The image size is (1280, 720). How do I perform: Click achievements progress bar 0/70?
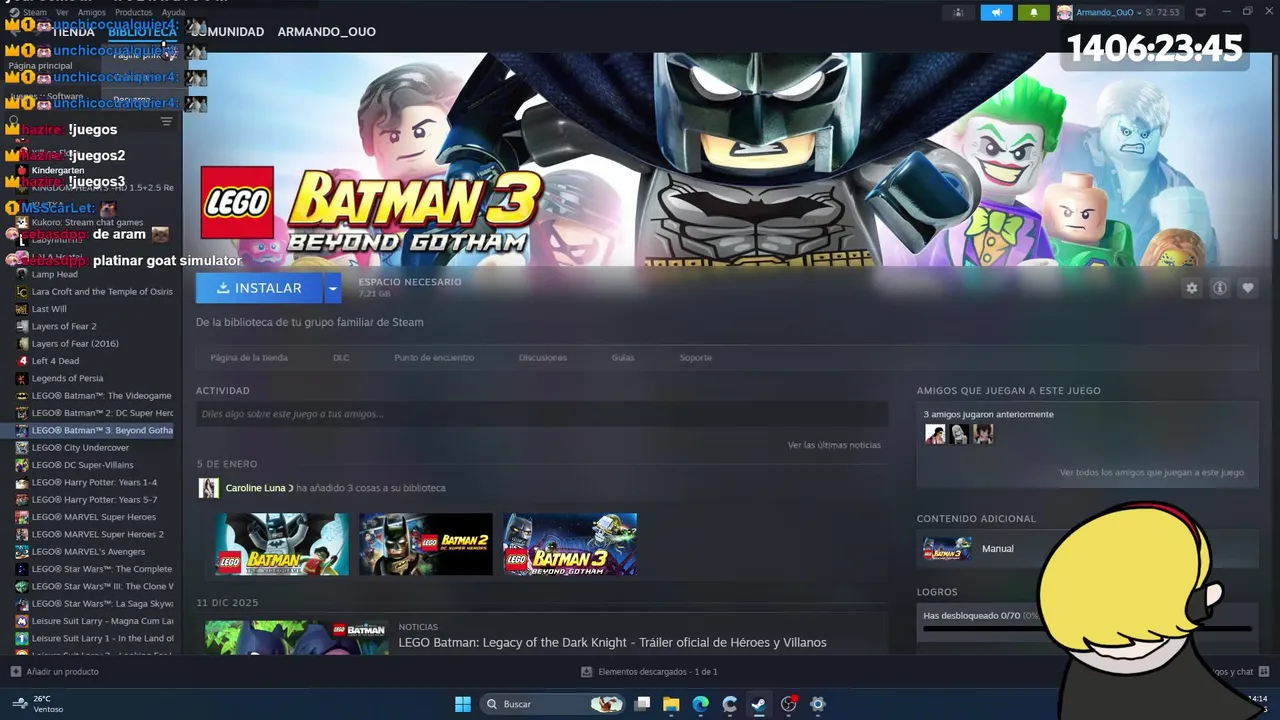(1085, 629)
